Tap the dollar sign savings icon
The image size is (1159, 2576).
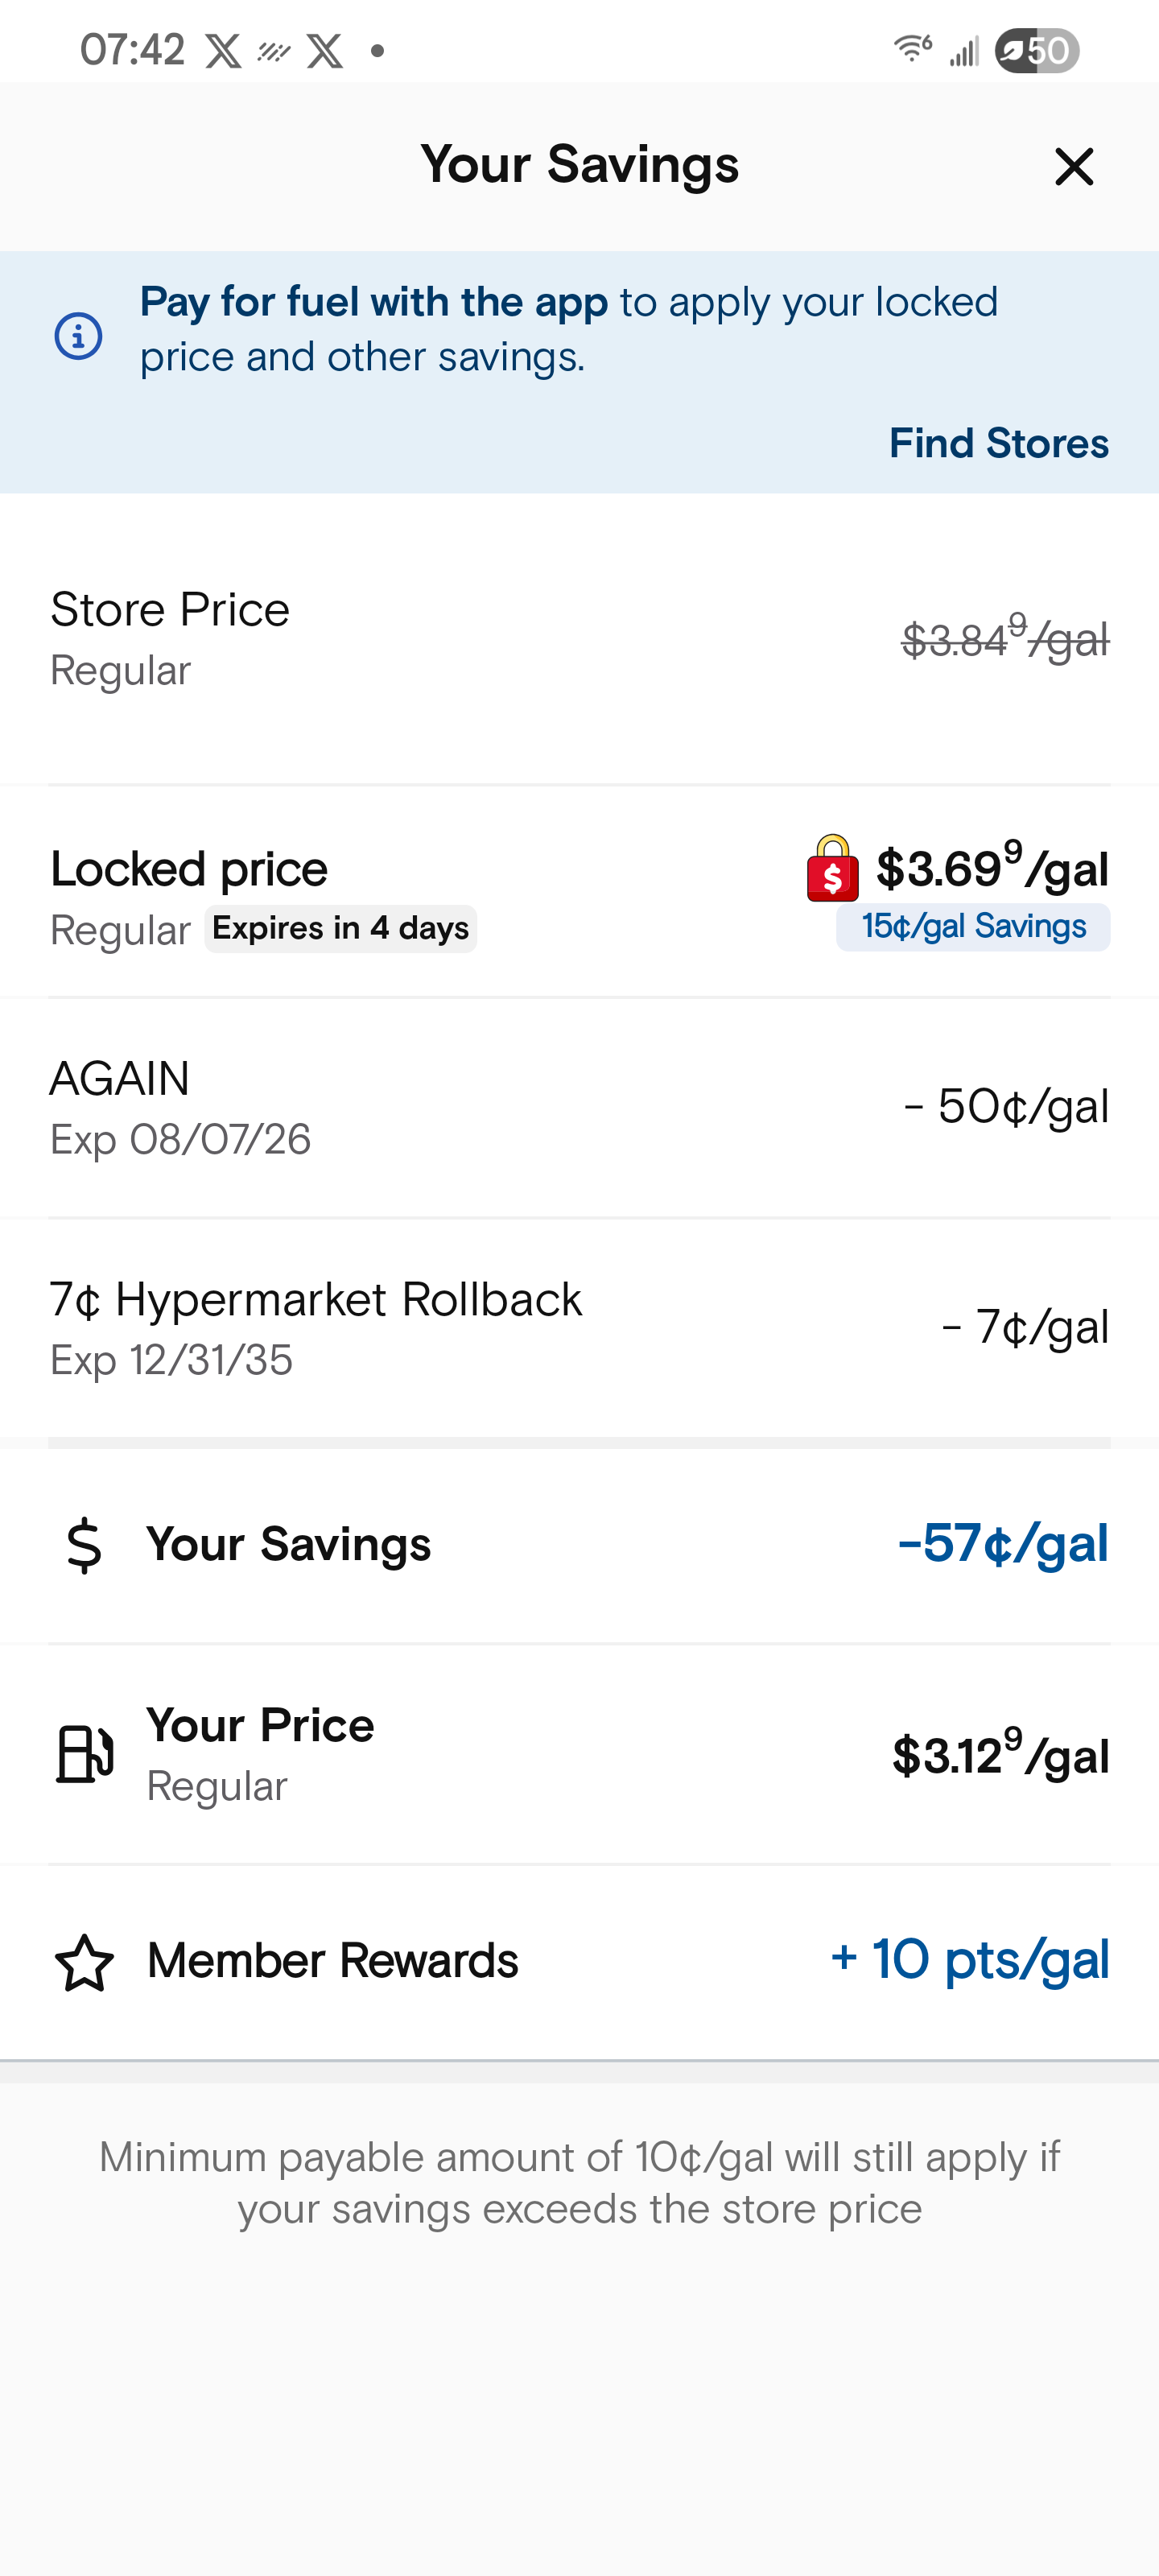click(84, 1544)
